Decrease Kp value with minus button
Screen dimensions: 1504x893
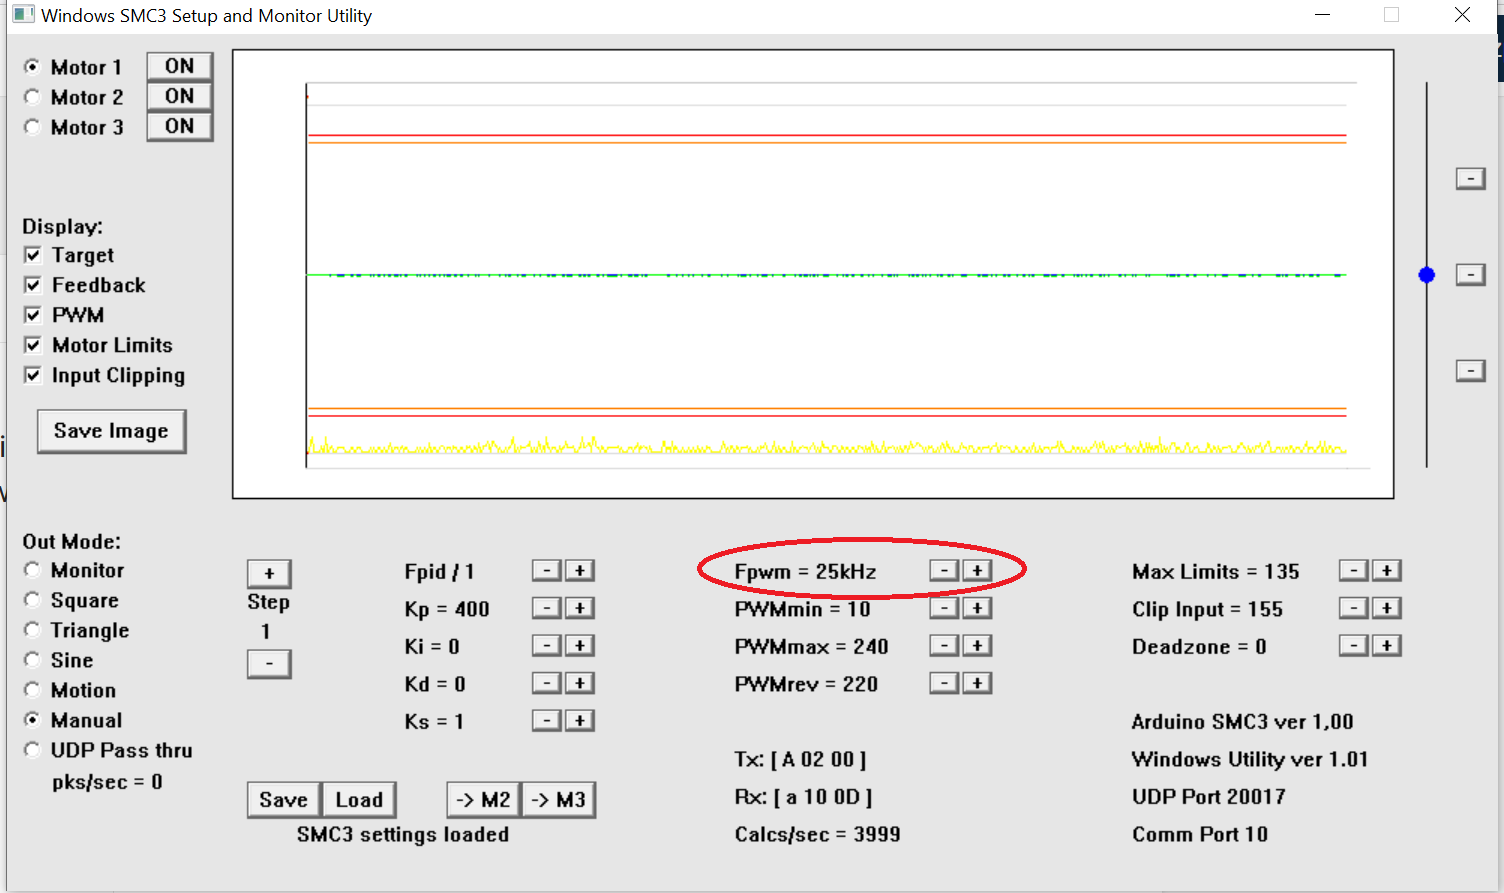coord(546,608)
